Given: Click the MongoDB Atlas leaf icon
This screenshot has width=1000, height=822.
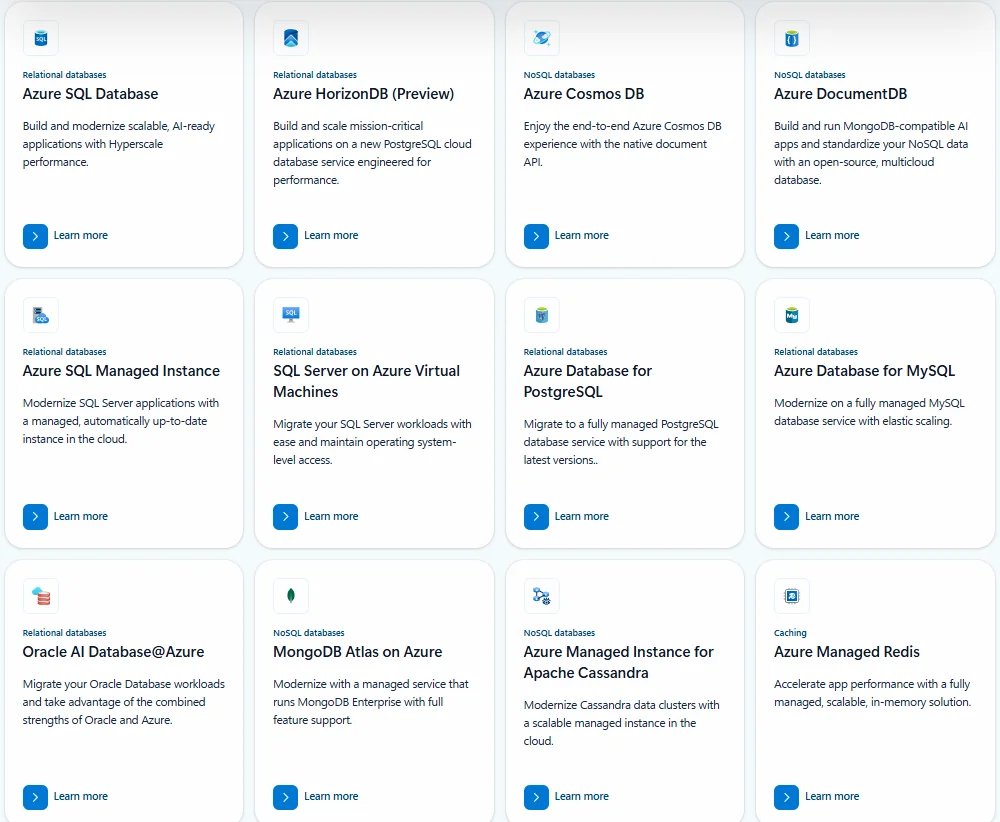Looking at the screenshot, I should pyautogui.click(x=291, y=596).
